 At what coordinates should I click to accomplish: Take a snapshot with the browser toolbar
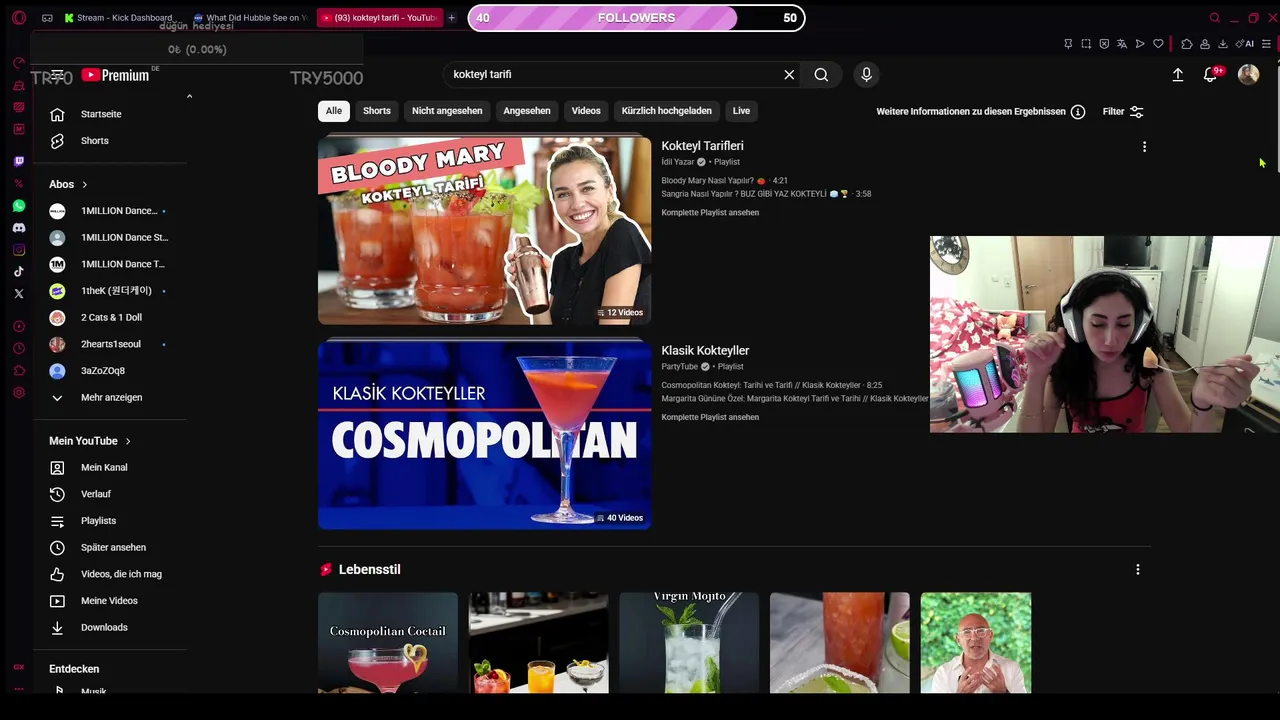pyautogui.click(x=1086, y=44)
